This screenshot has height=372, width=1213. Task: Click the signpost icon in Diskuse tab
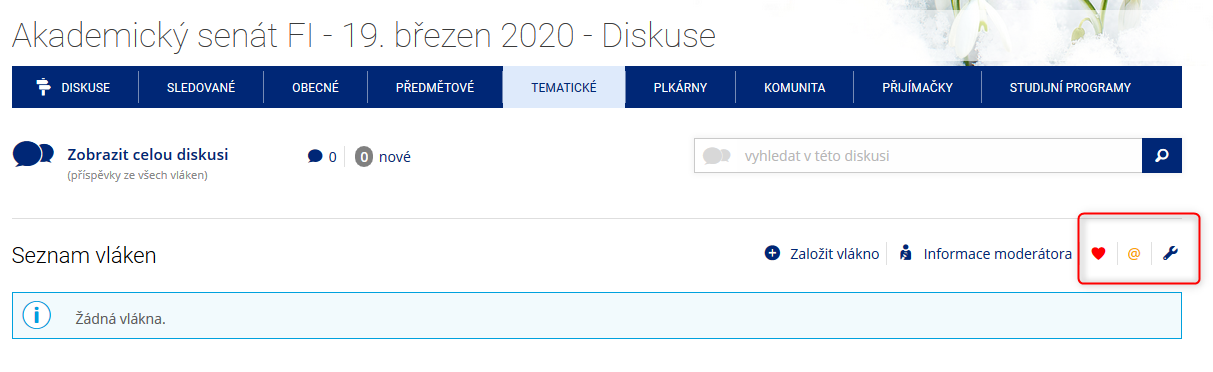[43, 87]
